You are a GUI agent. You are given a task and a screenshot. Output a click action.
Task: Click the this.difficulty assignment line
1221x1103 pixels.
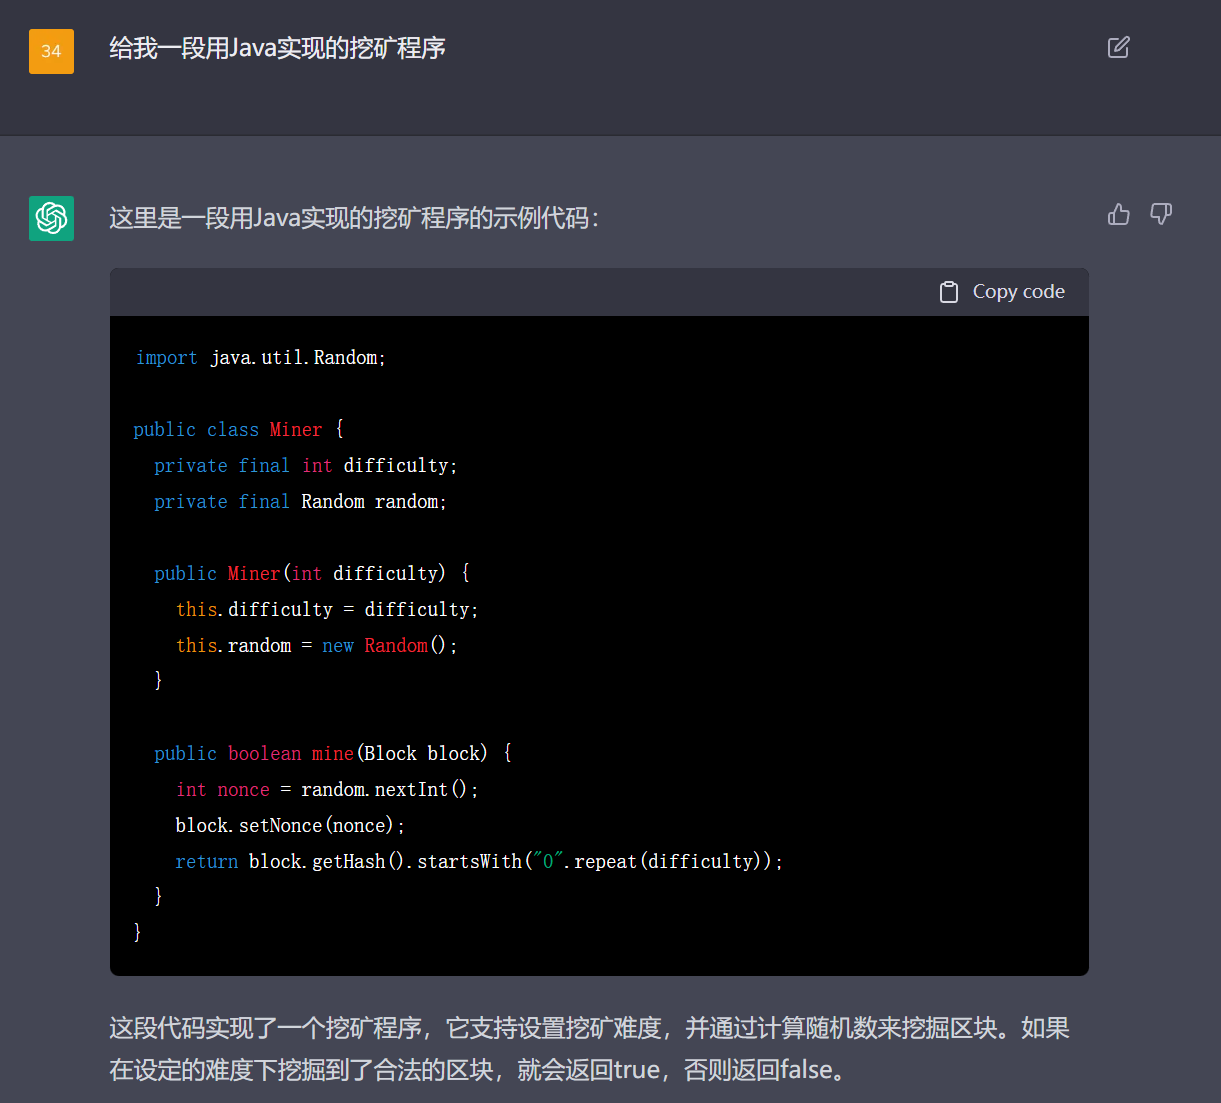[x=327, y=610]
